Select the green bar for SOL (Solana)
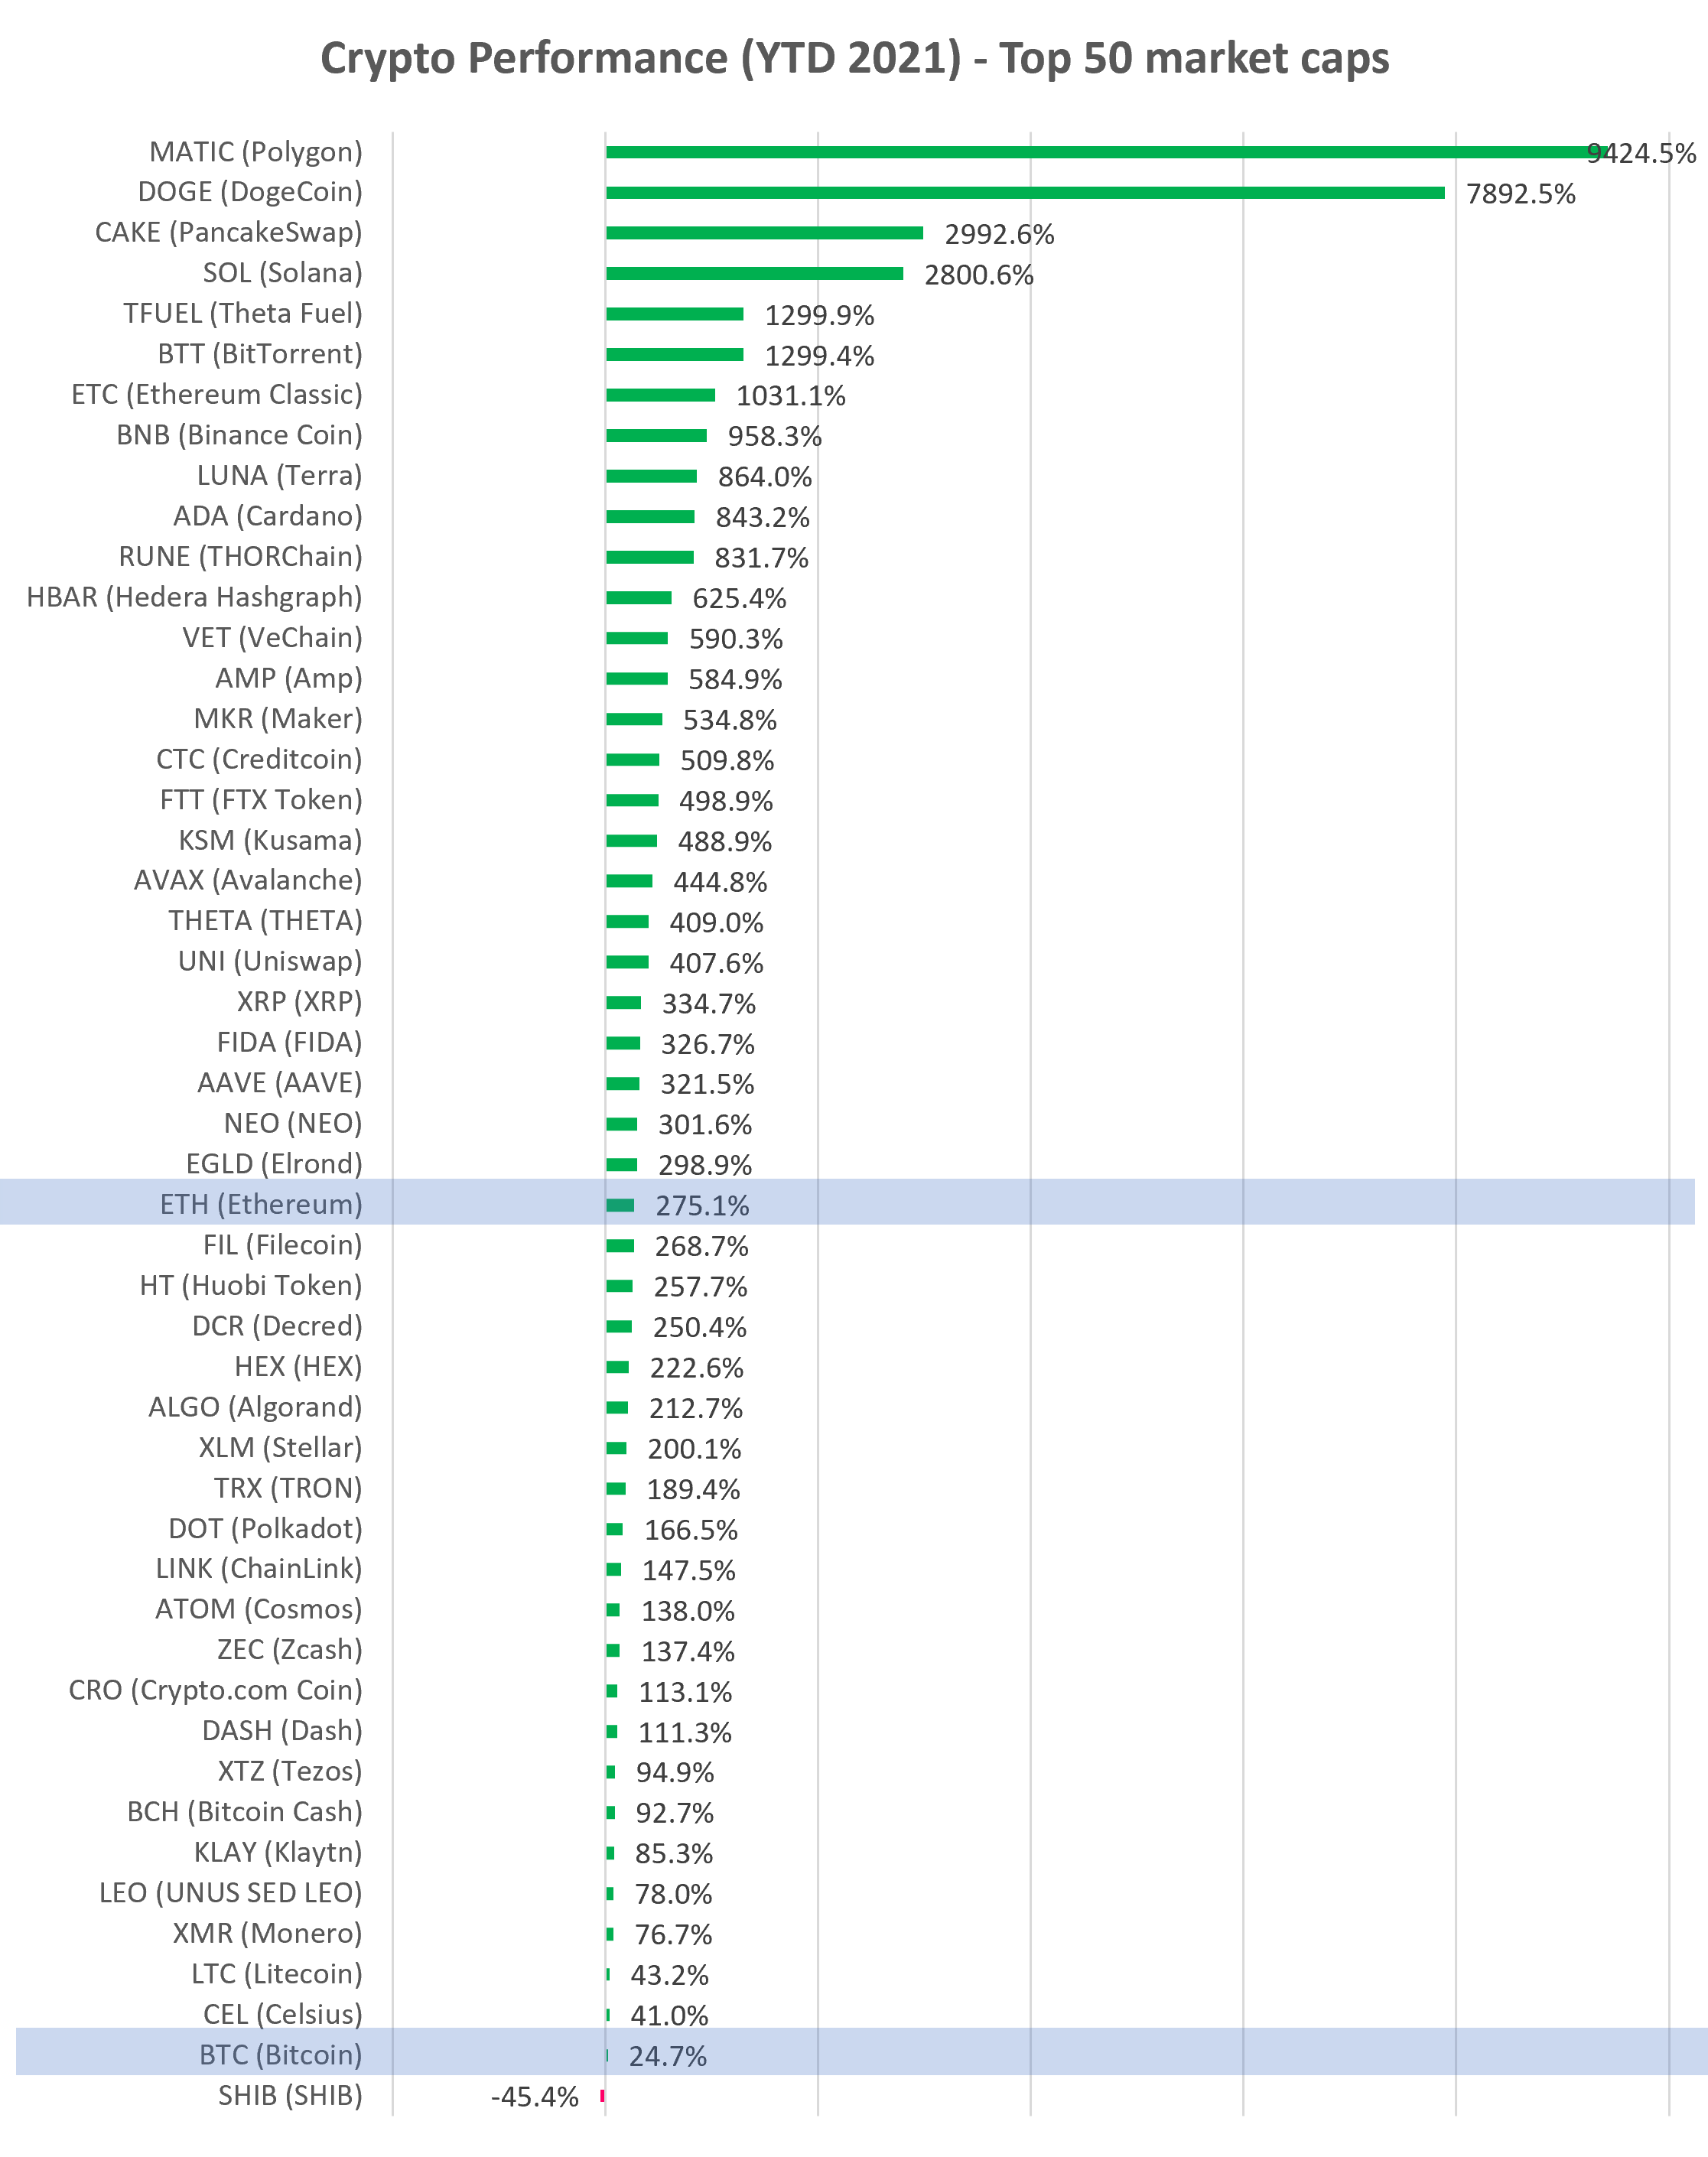Screen dimensions: 1708x2157 755,273
